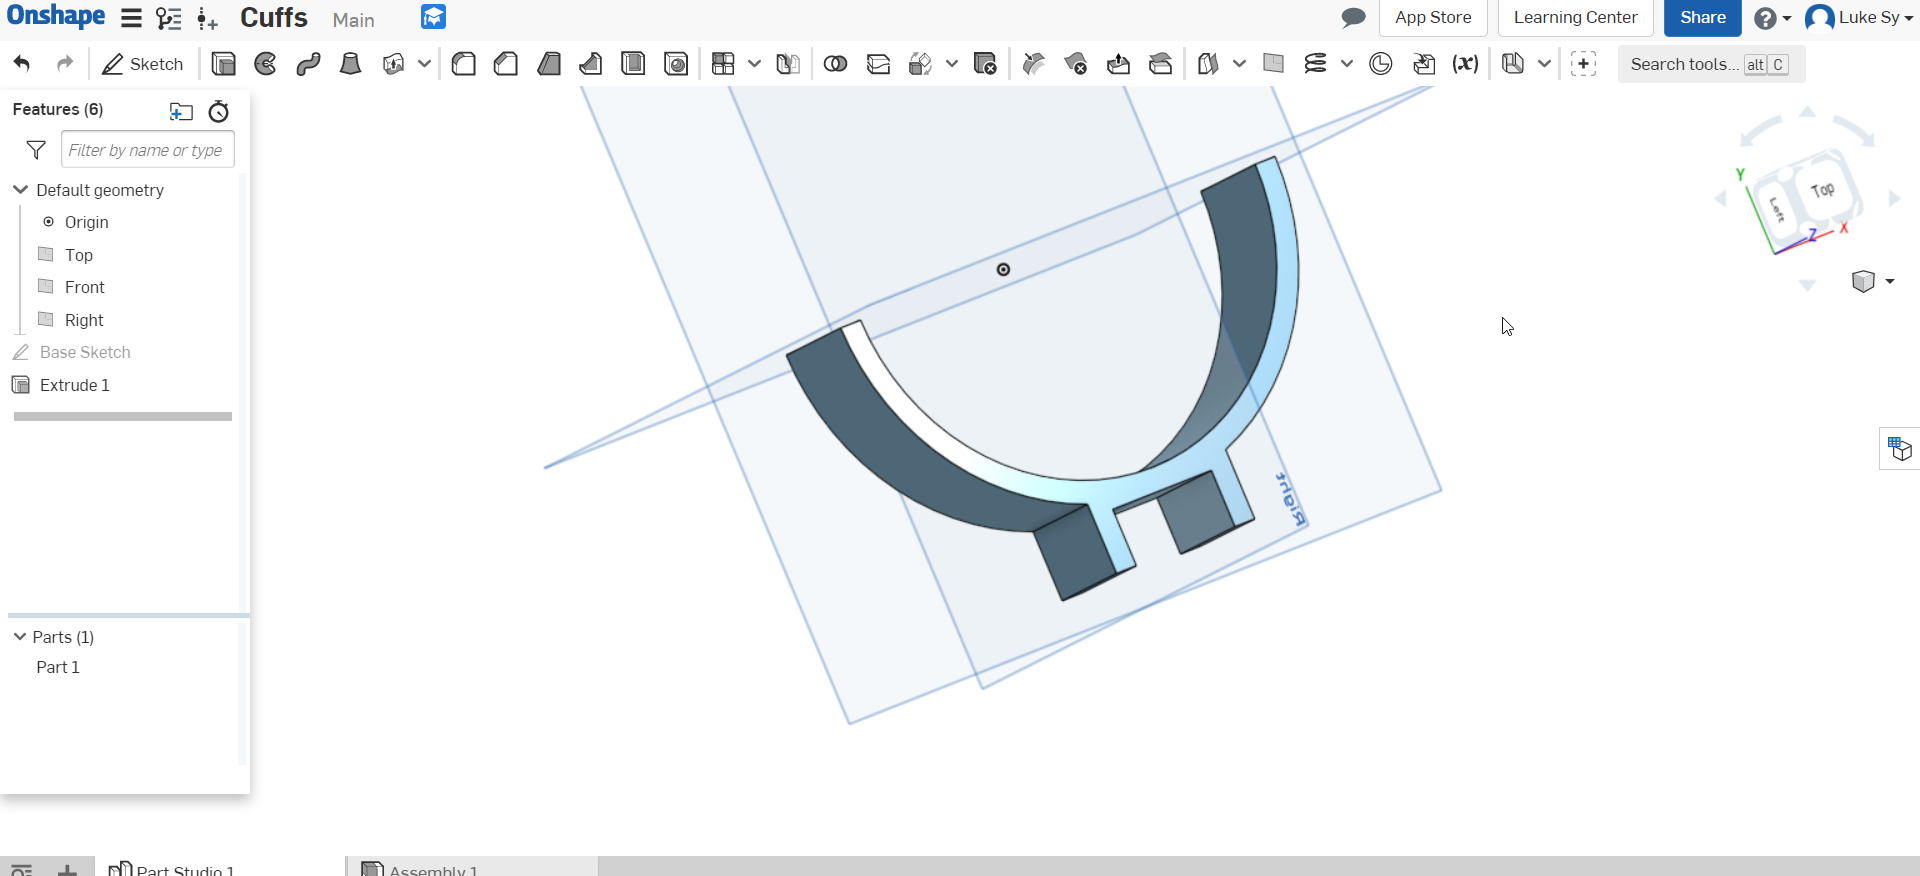Select the Revolve tool icon
Viewport: 1920px width, 876px height.
click(266, 64)
